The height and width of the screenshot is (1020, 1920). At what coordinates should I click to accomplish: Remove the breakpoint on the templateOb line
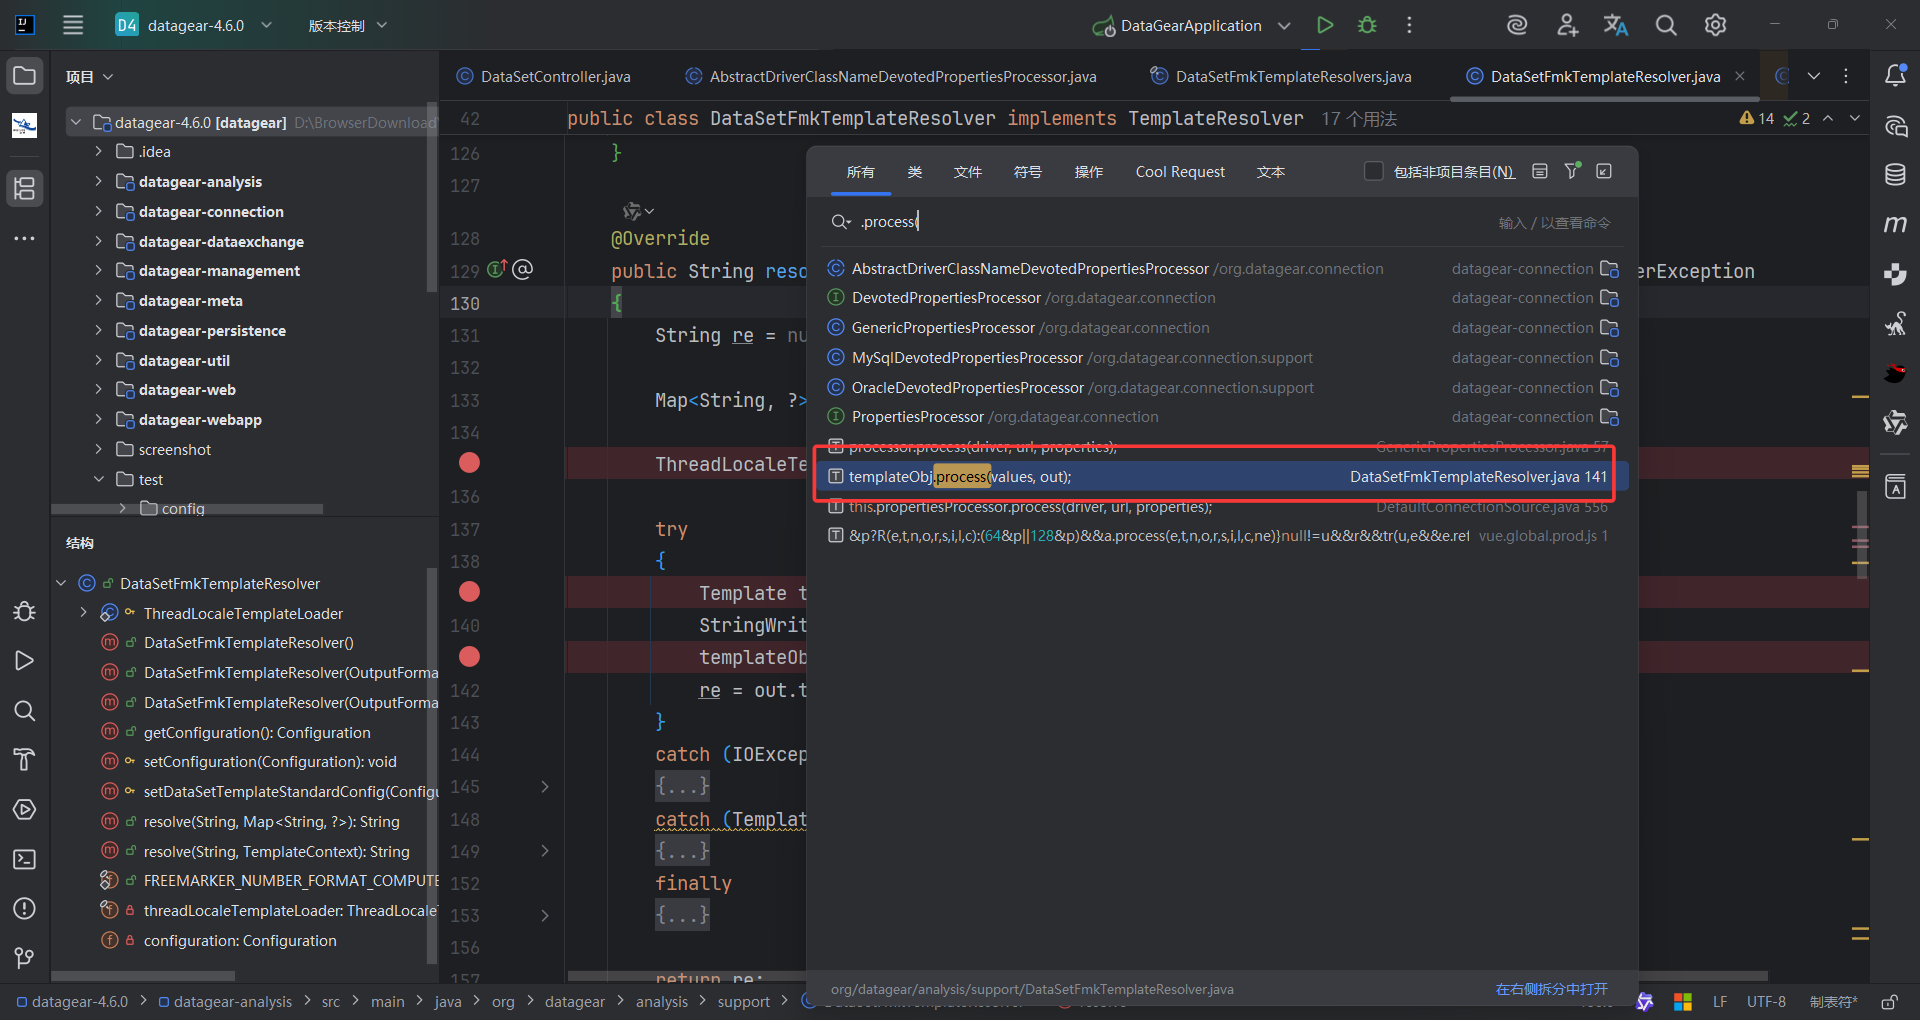[x=469, y=657]
